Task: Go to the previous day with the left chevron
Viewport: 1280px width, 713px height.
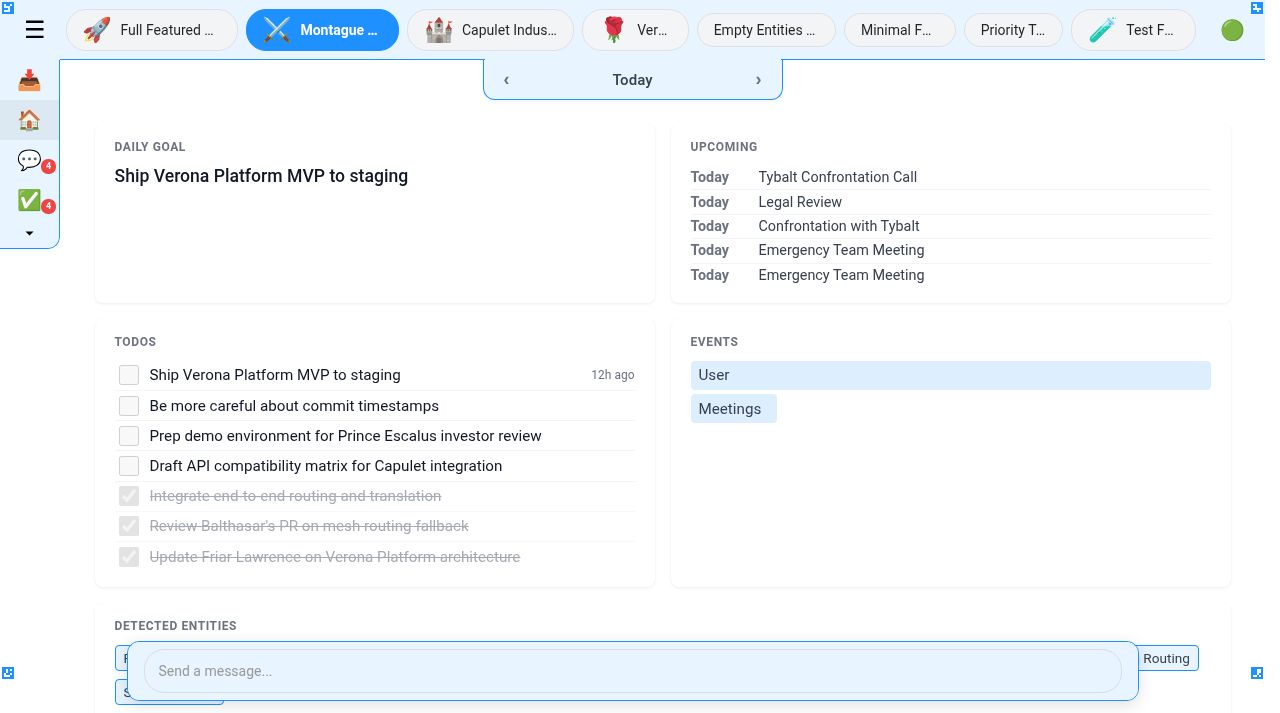Action: click(506, 80)
